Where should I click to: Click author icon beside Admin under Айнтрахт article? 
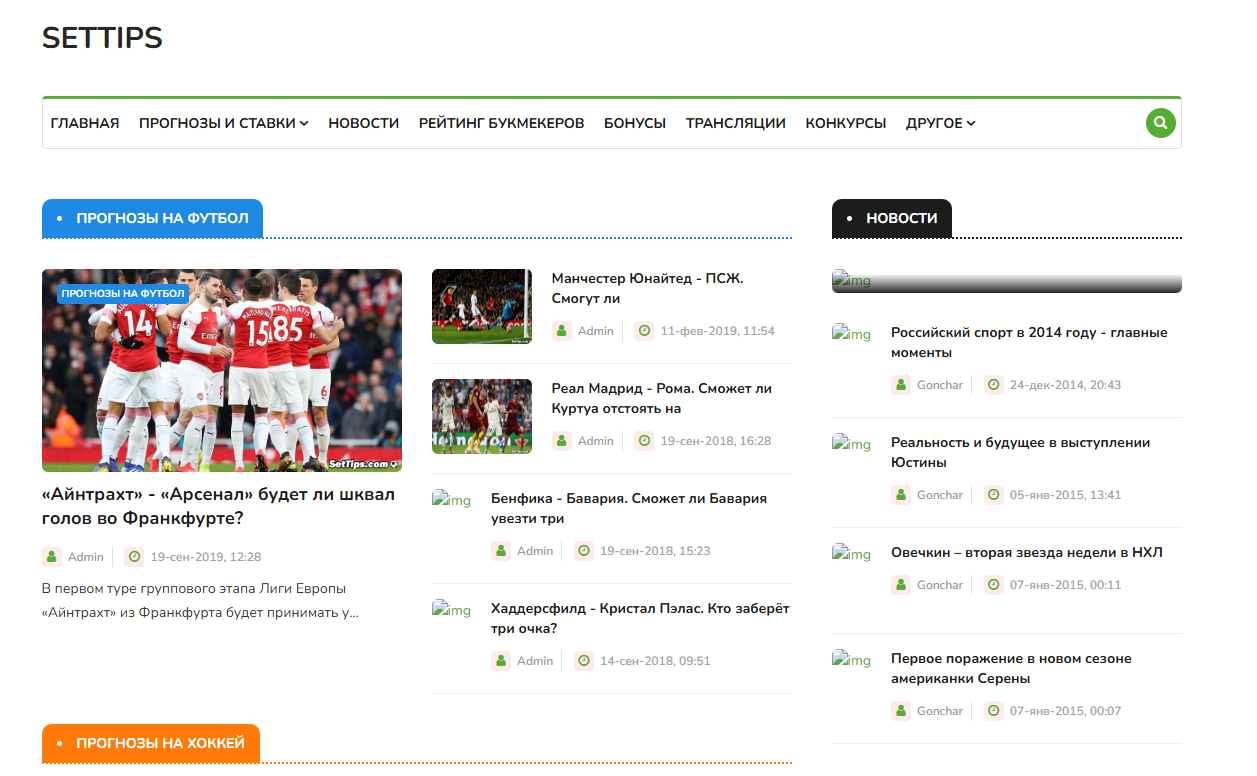click(52, 557)
